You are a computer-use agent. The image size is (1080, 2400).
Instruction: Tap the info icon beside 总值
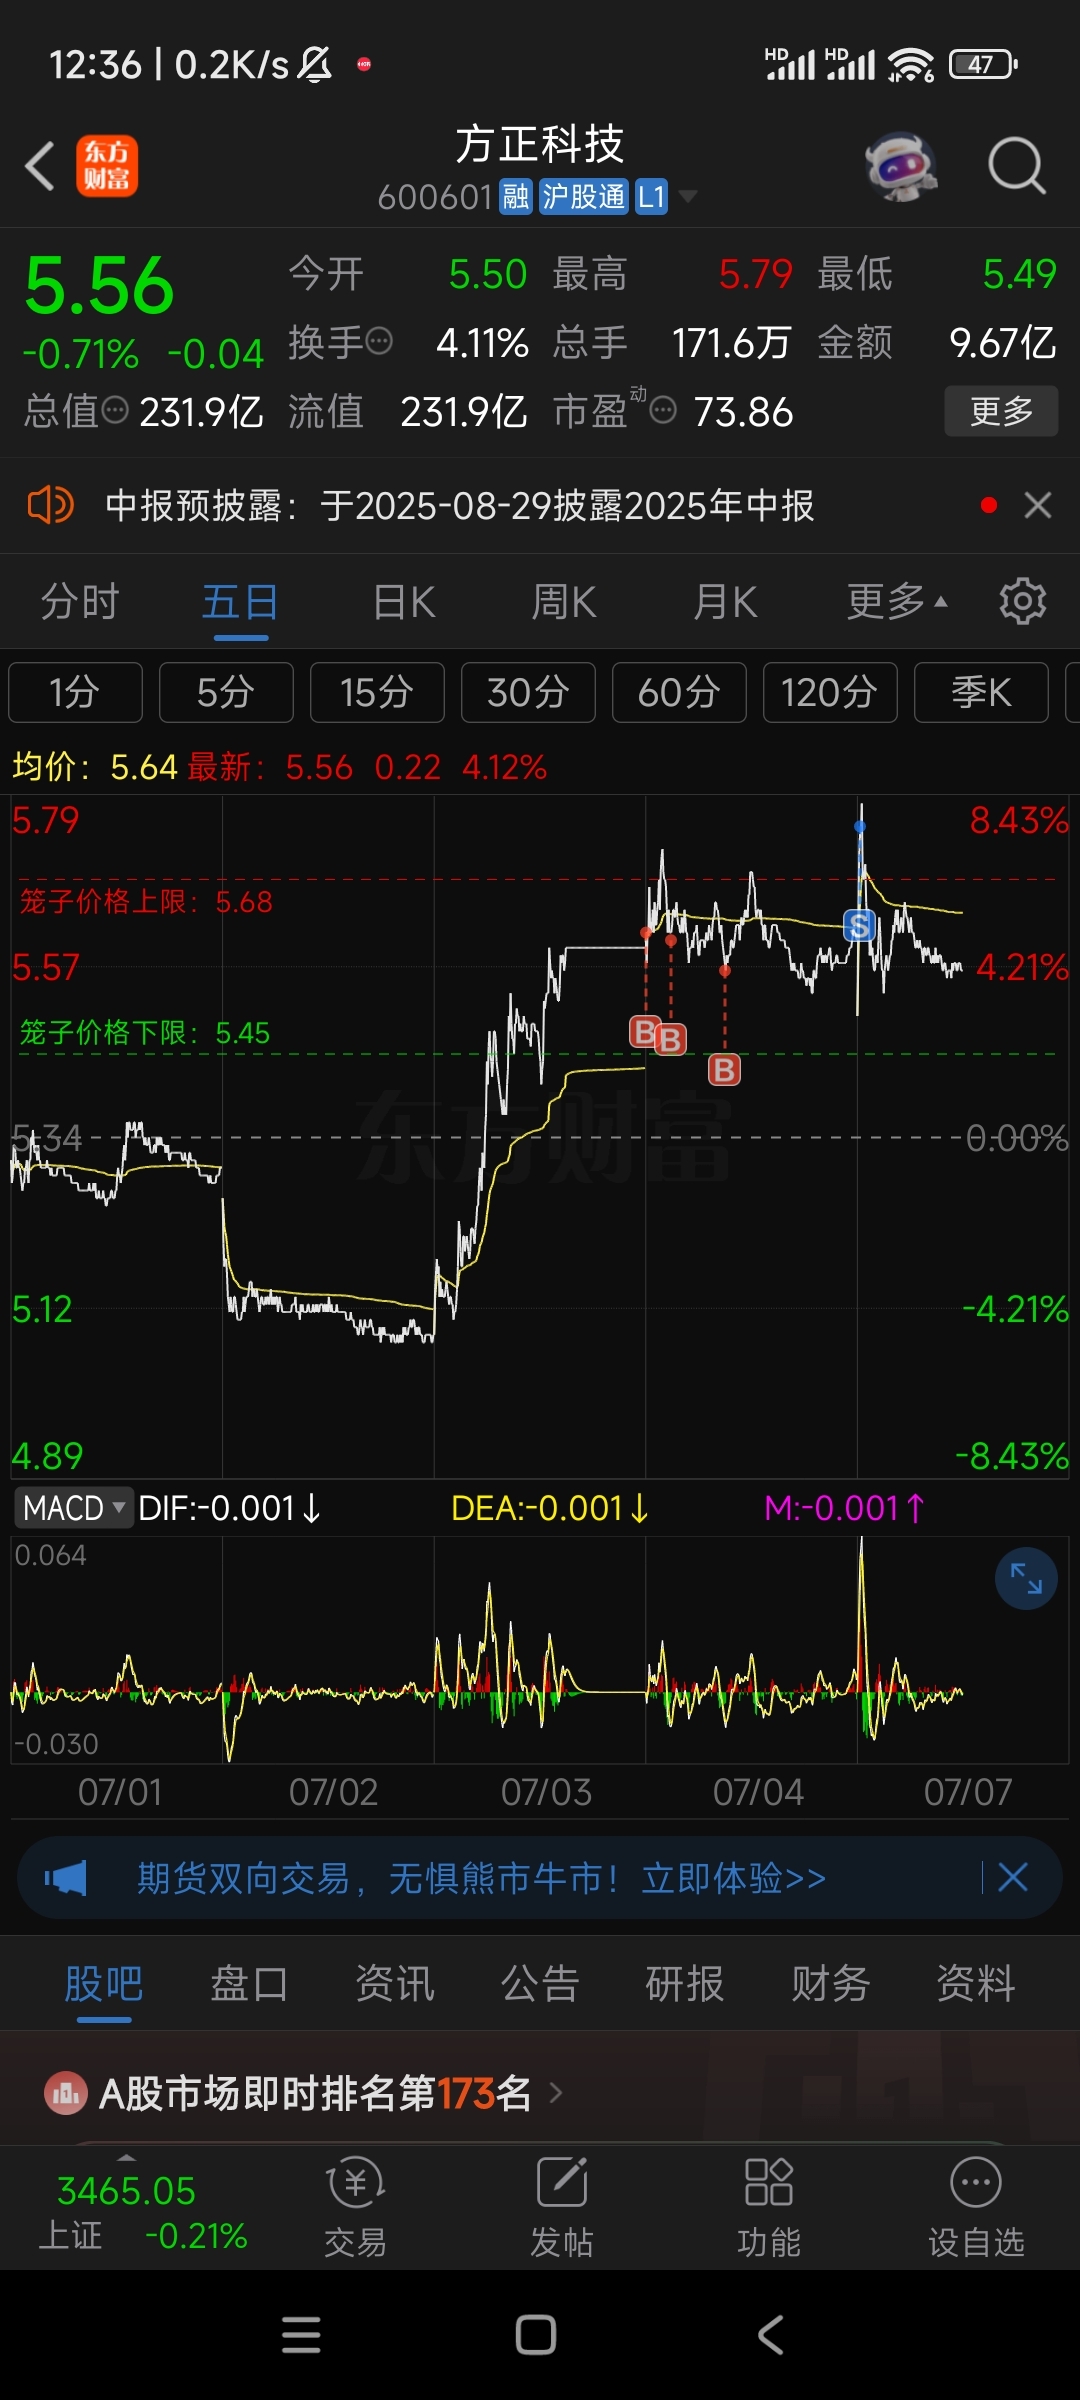pyautogui.click(x=116, y=410)
